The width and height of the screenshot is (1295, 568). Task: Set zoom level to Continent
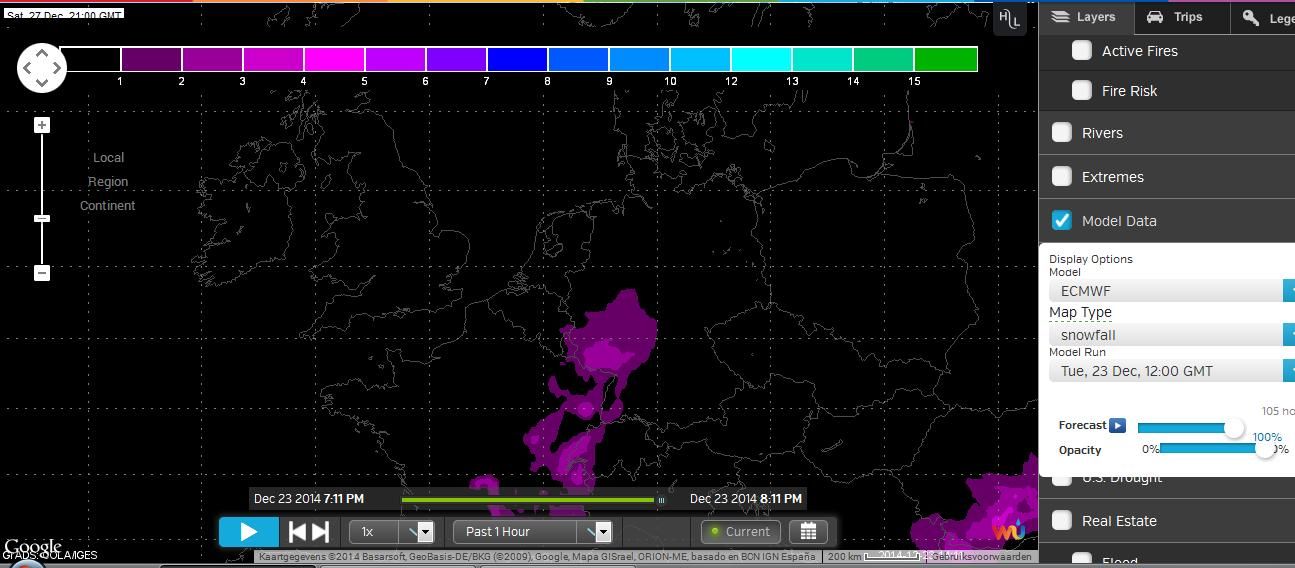click(x=108, y=205)
